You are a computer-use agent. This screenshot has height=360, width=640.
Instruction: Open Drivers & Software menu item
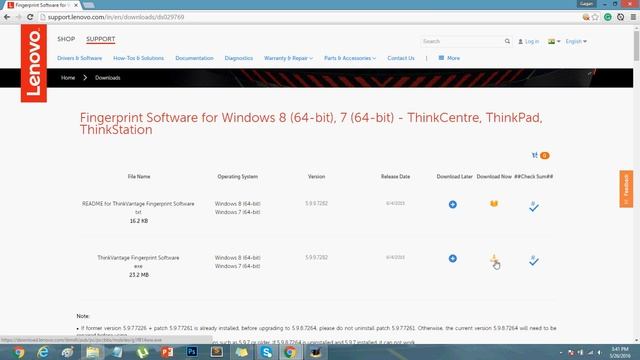click(80, 58)
